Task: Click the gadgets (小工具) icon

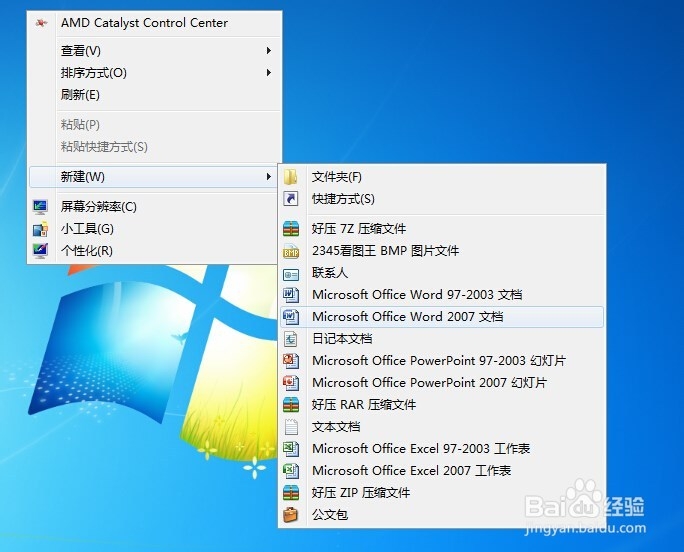Action: (40, 229)
